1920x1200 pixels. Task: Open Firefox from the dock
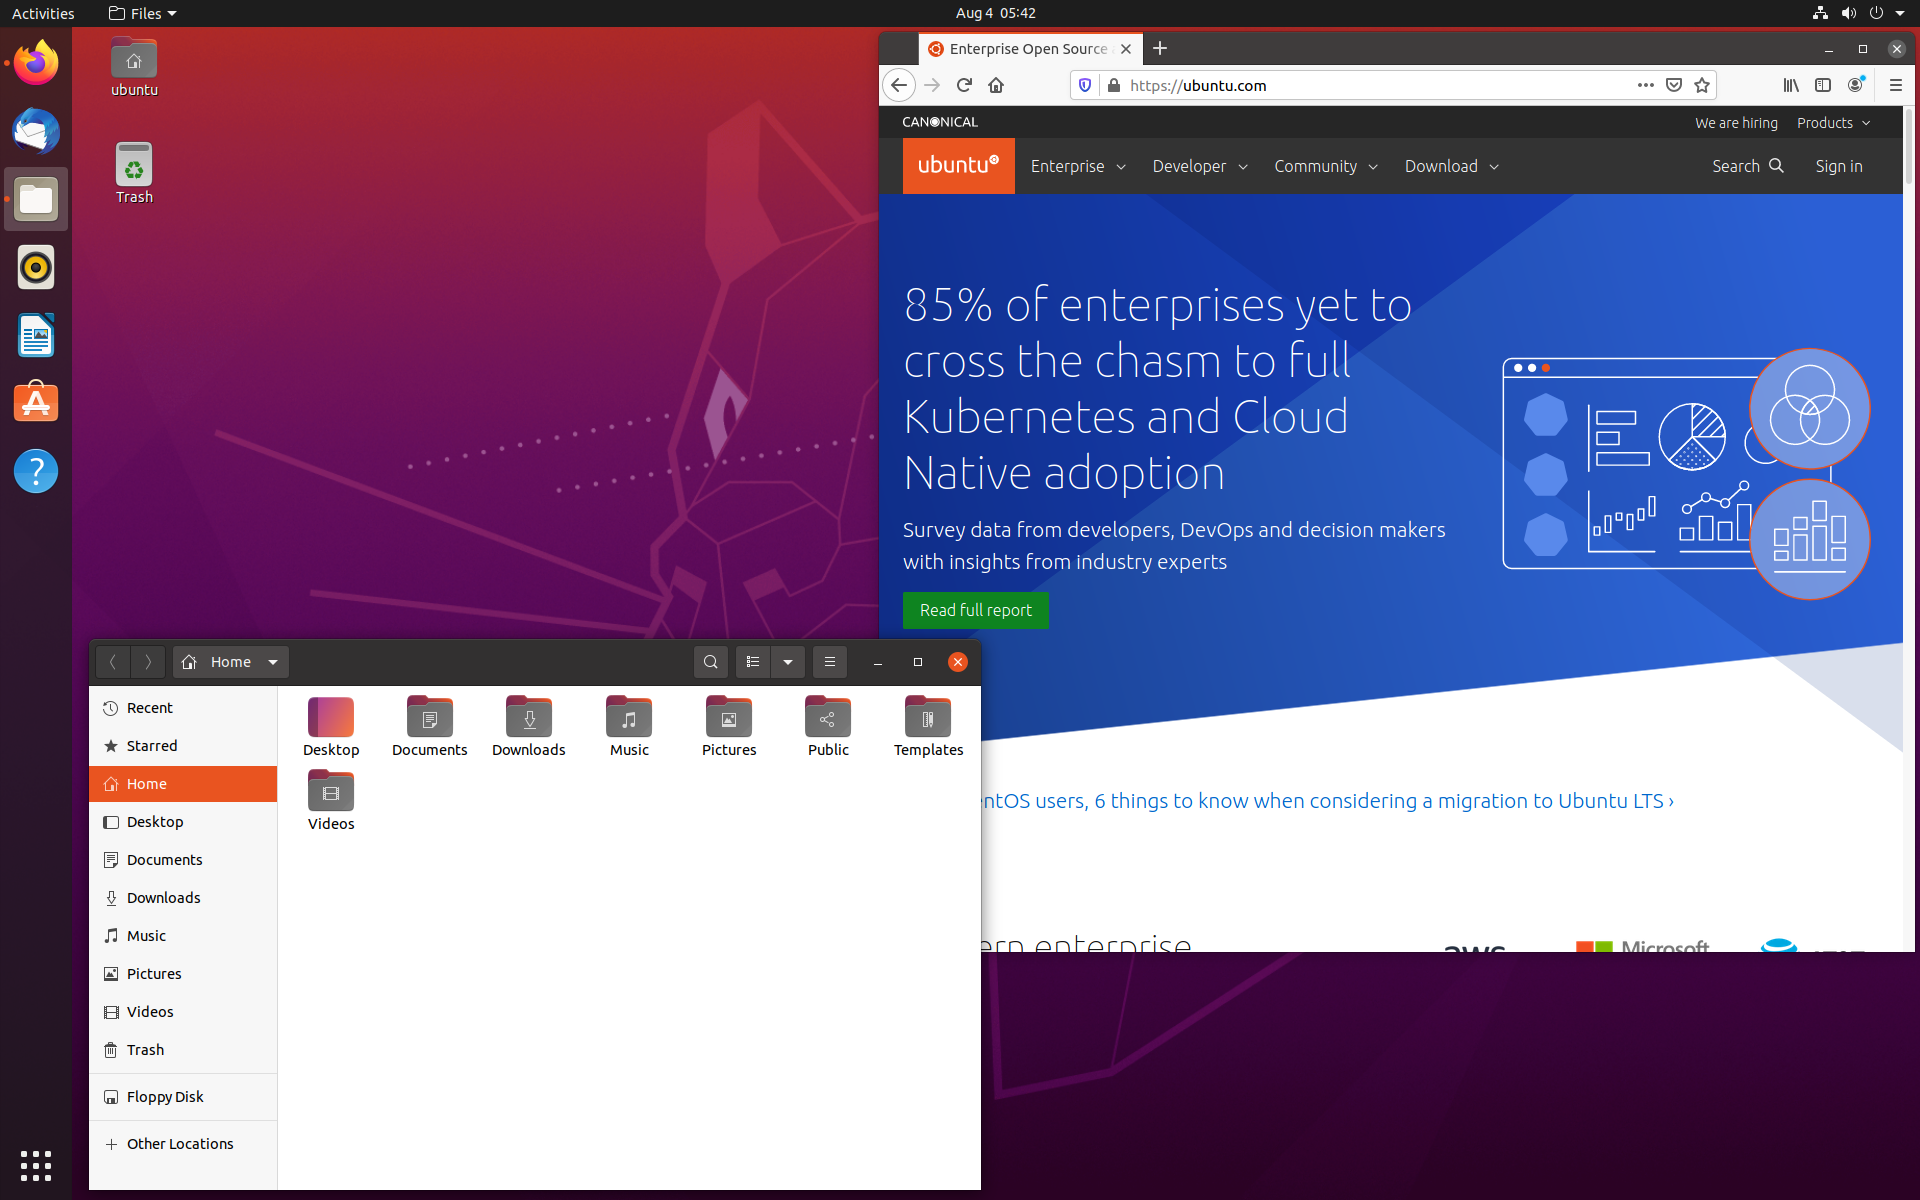click(x=36, y=63)
